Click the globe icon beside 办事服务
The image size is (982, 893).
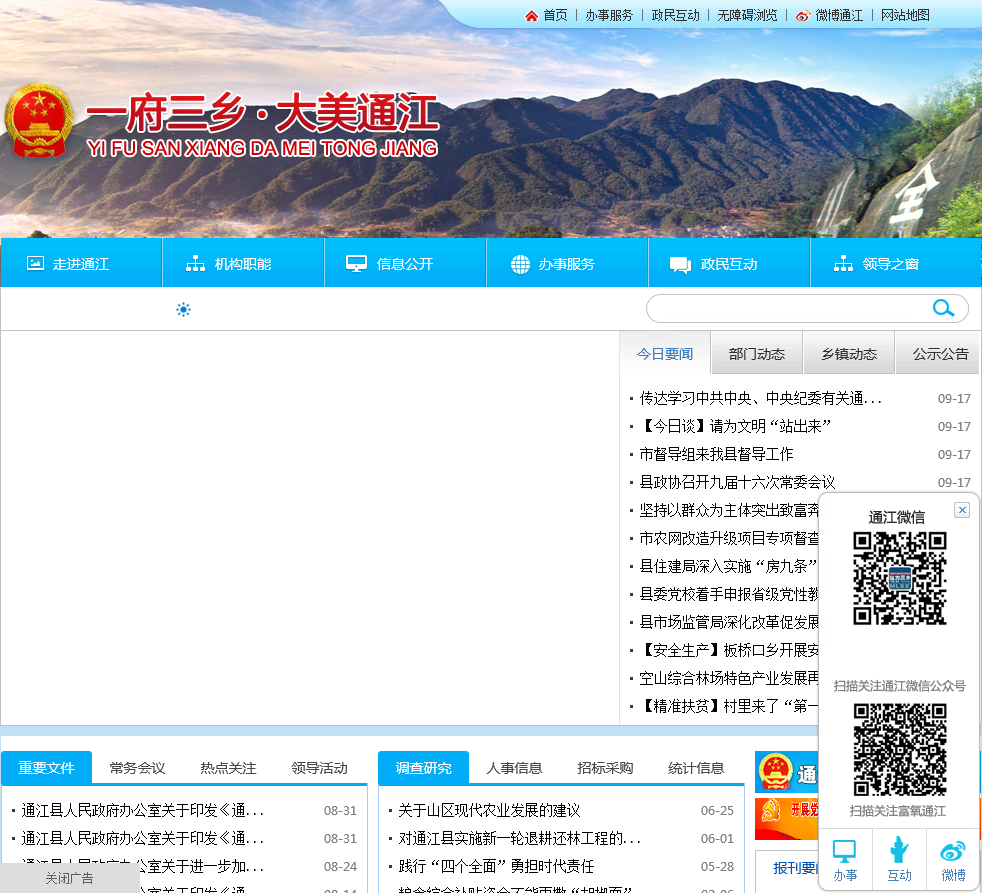[x=520, y=264]
